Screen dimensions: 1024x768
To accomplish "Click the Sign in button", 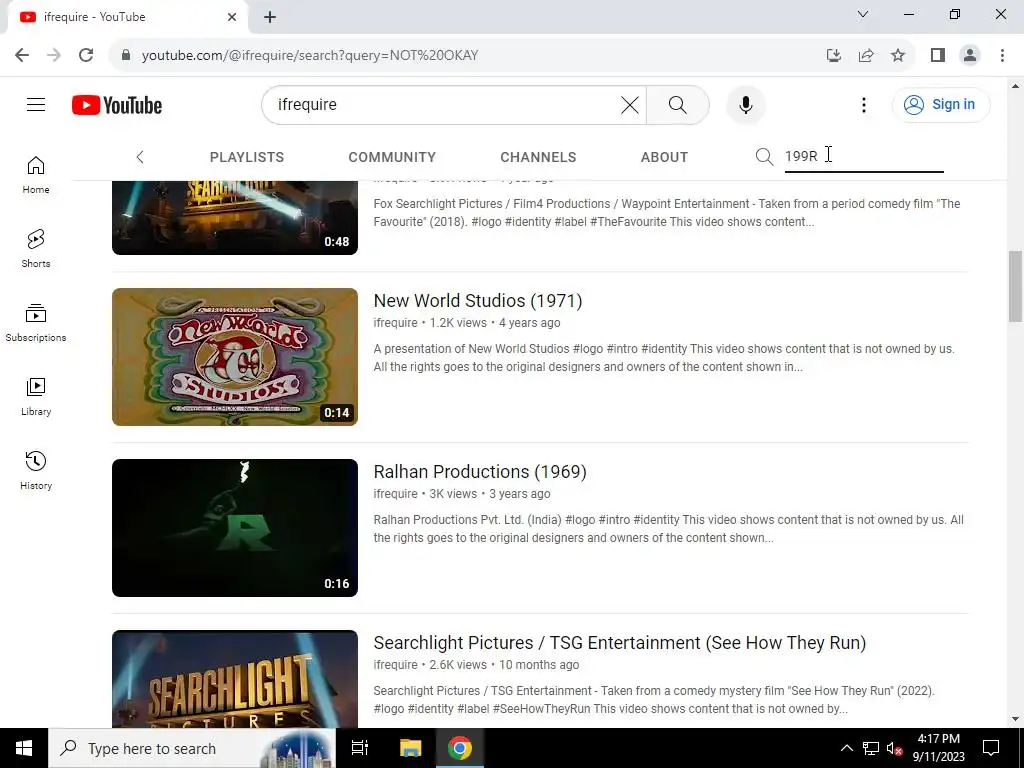I will (x=940, y=104).
